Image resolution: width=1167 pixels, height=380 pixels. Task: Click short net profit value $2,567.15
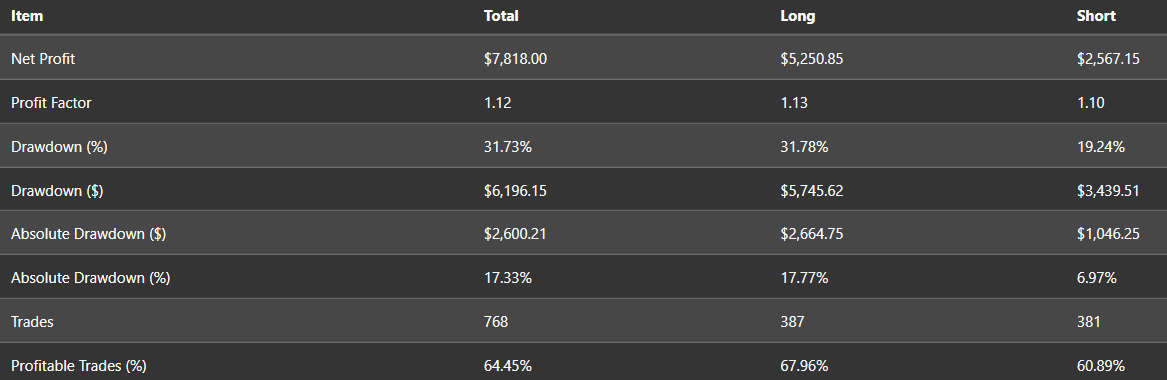point(1107,59)
